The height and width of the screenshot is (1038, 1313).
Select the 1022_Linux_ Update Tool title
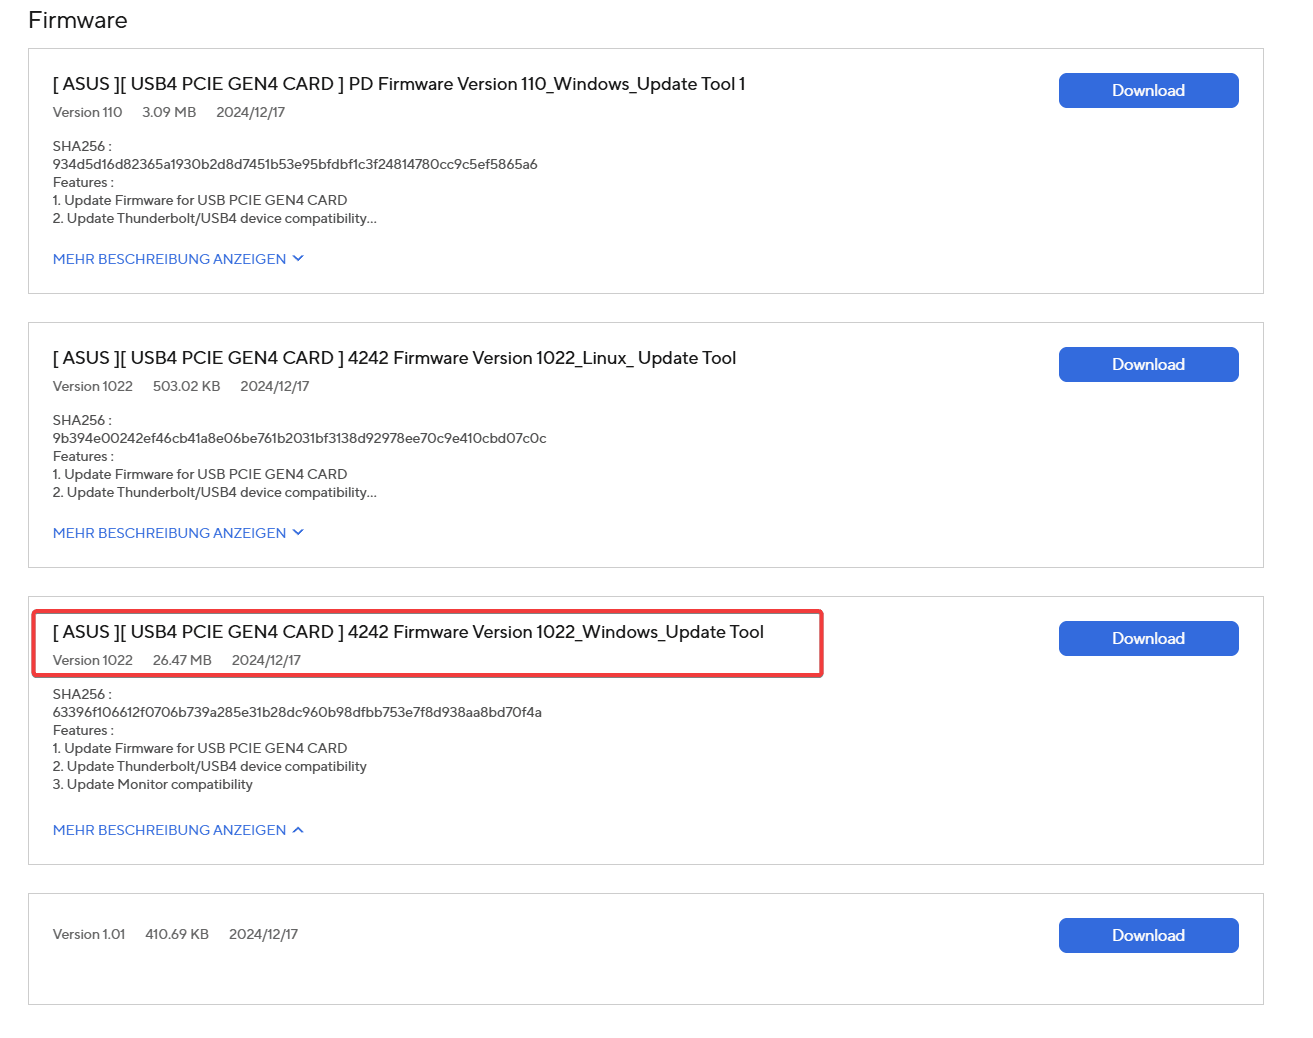[x=394, y=358]
